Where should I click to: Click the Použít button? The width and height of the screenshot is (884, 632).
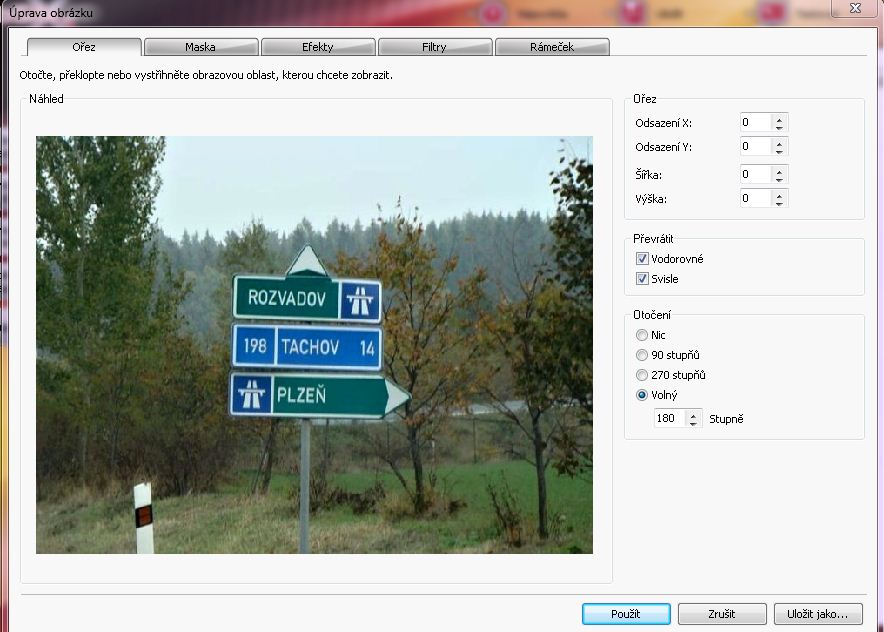pos(626,614)
